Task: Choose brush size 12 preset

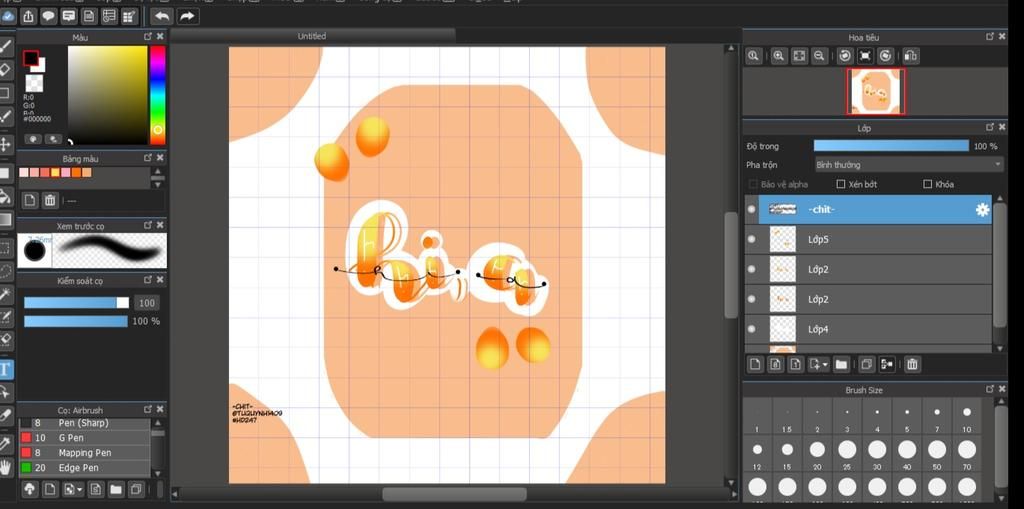Action: (x=757, y=453)
